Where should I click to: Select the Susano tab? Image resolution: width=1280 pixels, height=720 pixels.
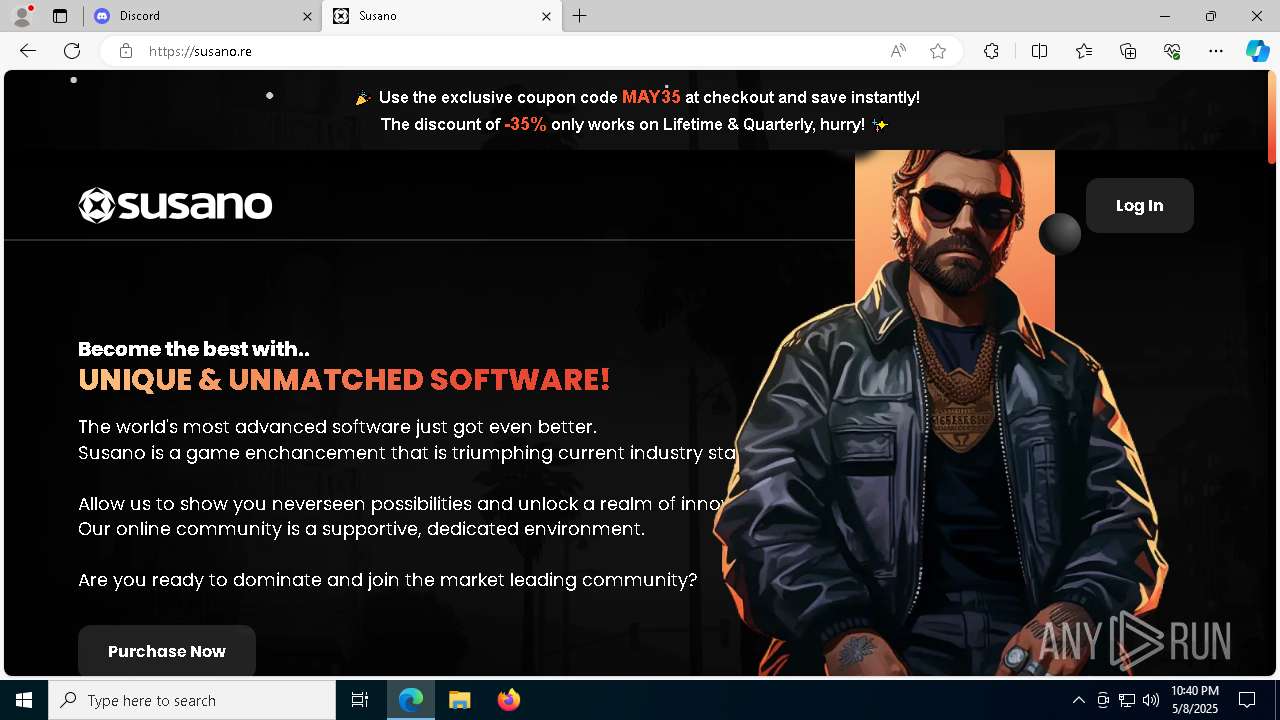[x=441, y=16]
